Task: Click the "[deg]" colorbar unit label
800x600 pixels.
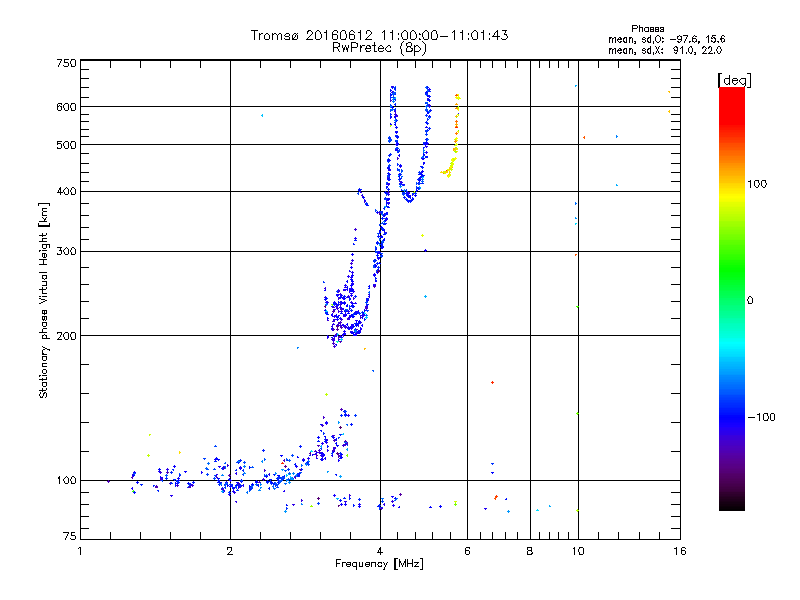Action: [x=734, y=80]
